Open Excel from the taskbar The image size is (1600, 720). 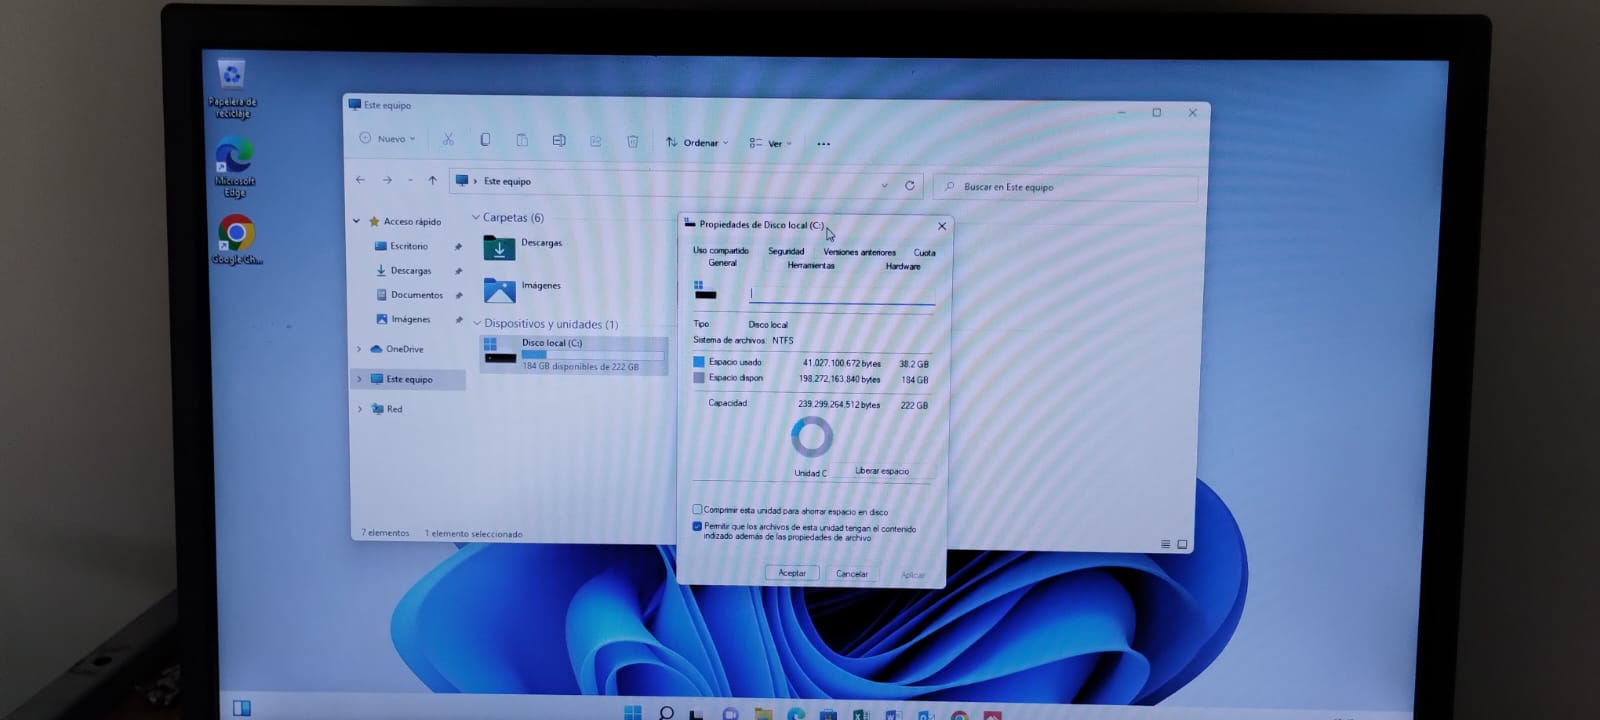pos(861,715)
